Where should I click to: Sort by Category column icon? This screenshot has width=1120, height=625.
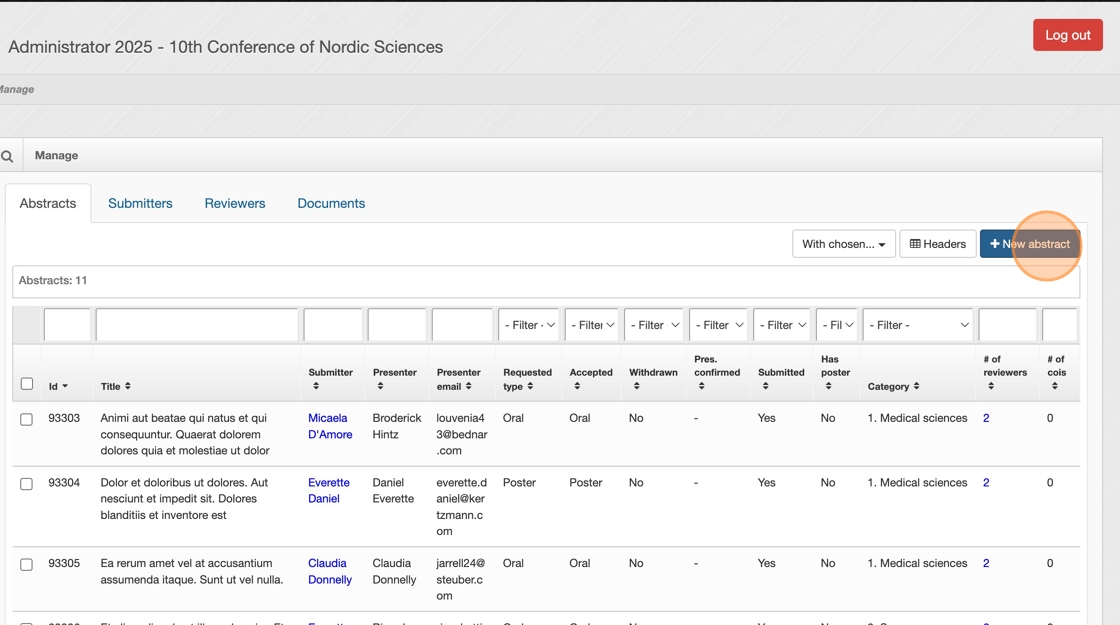(916, 386)
